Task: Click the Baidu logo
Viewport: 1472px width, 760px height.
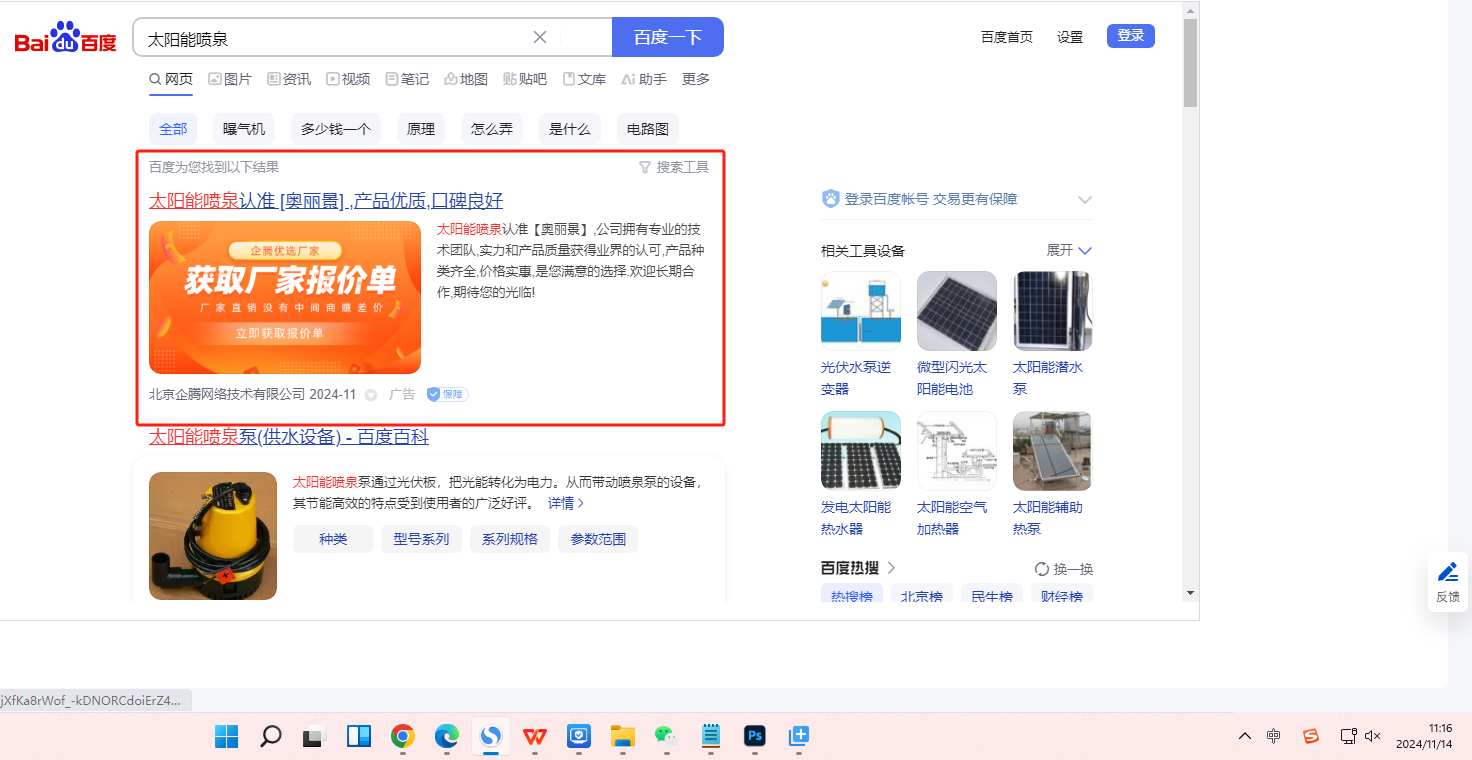Action: click(65, 38)
